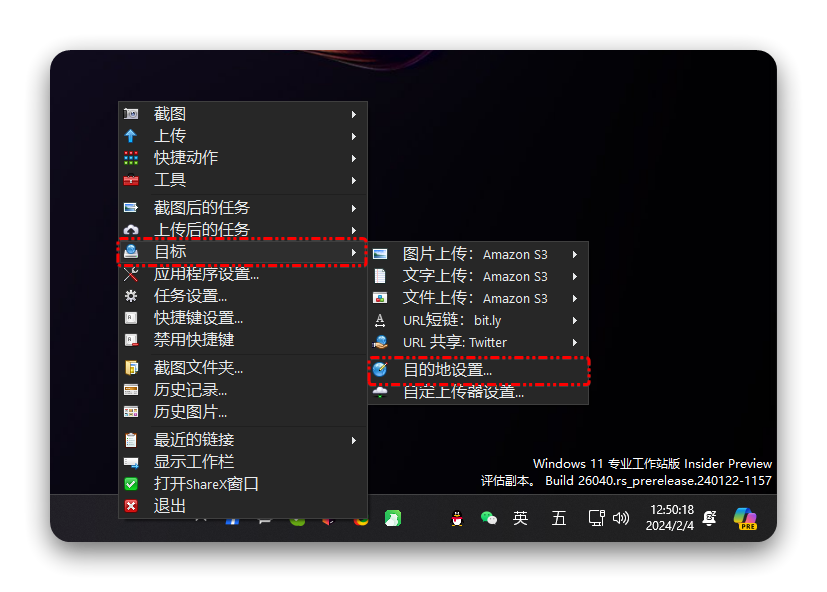Expand the 上传 submenu arrow

pos(354,137)
